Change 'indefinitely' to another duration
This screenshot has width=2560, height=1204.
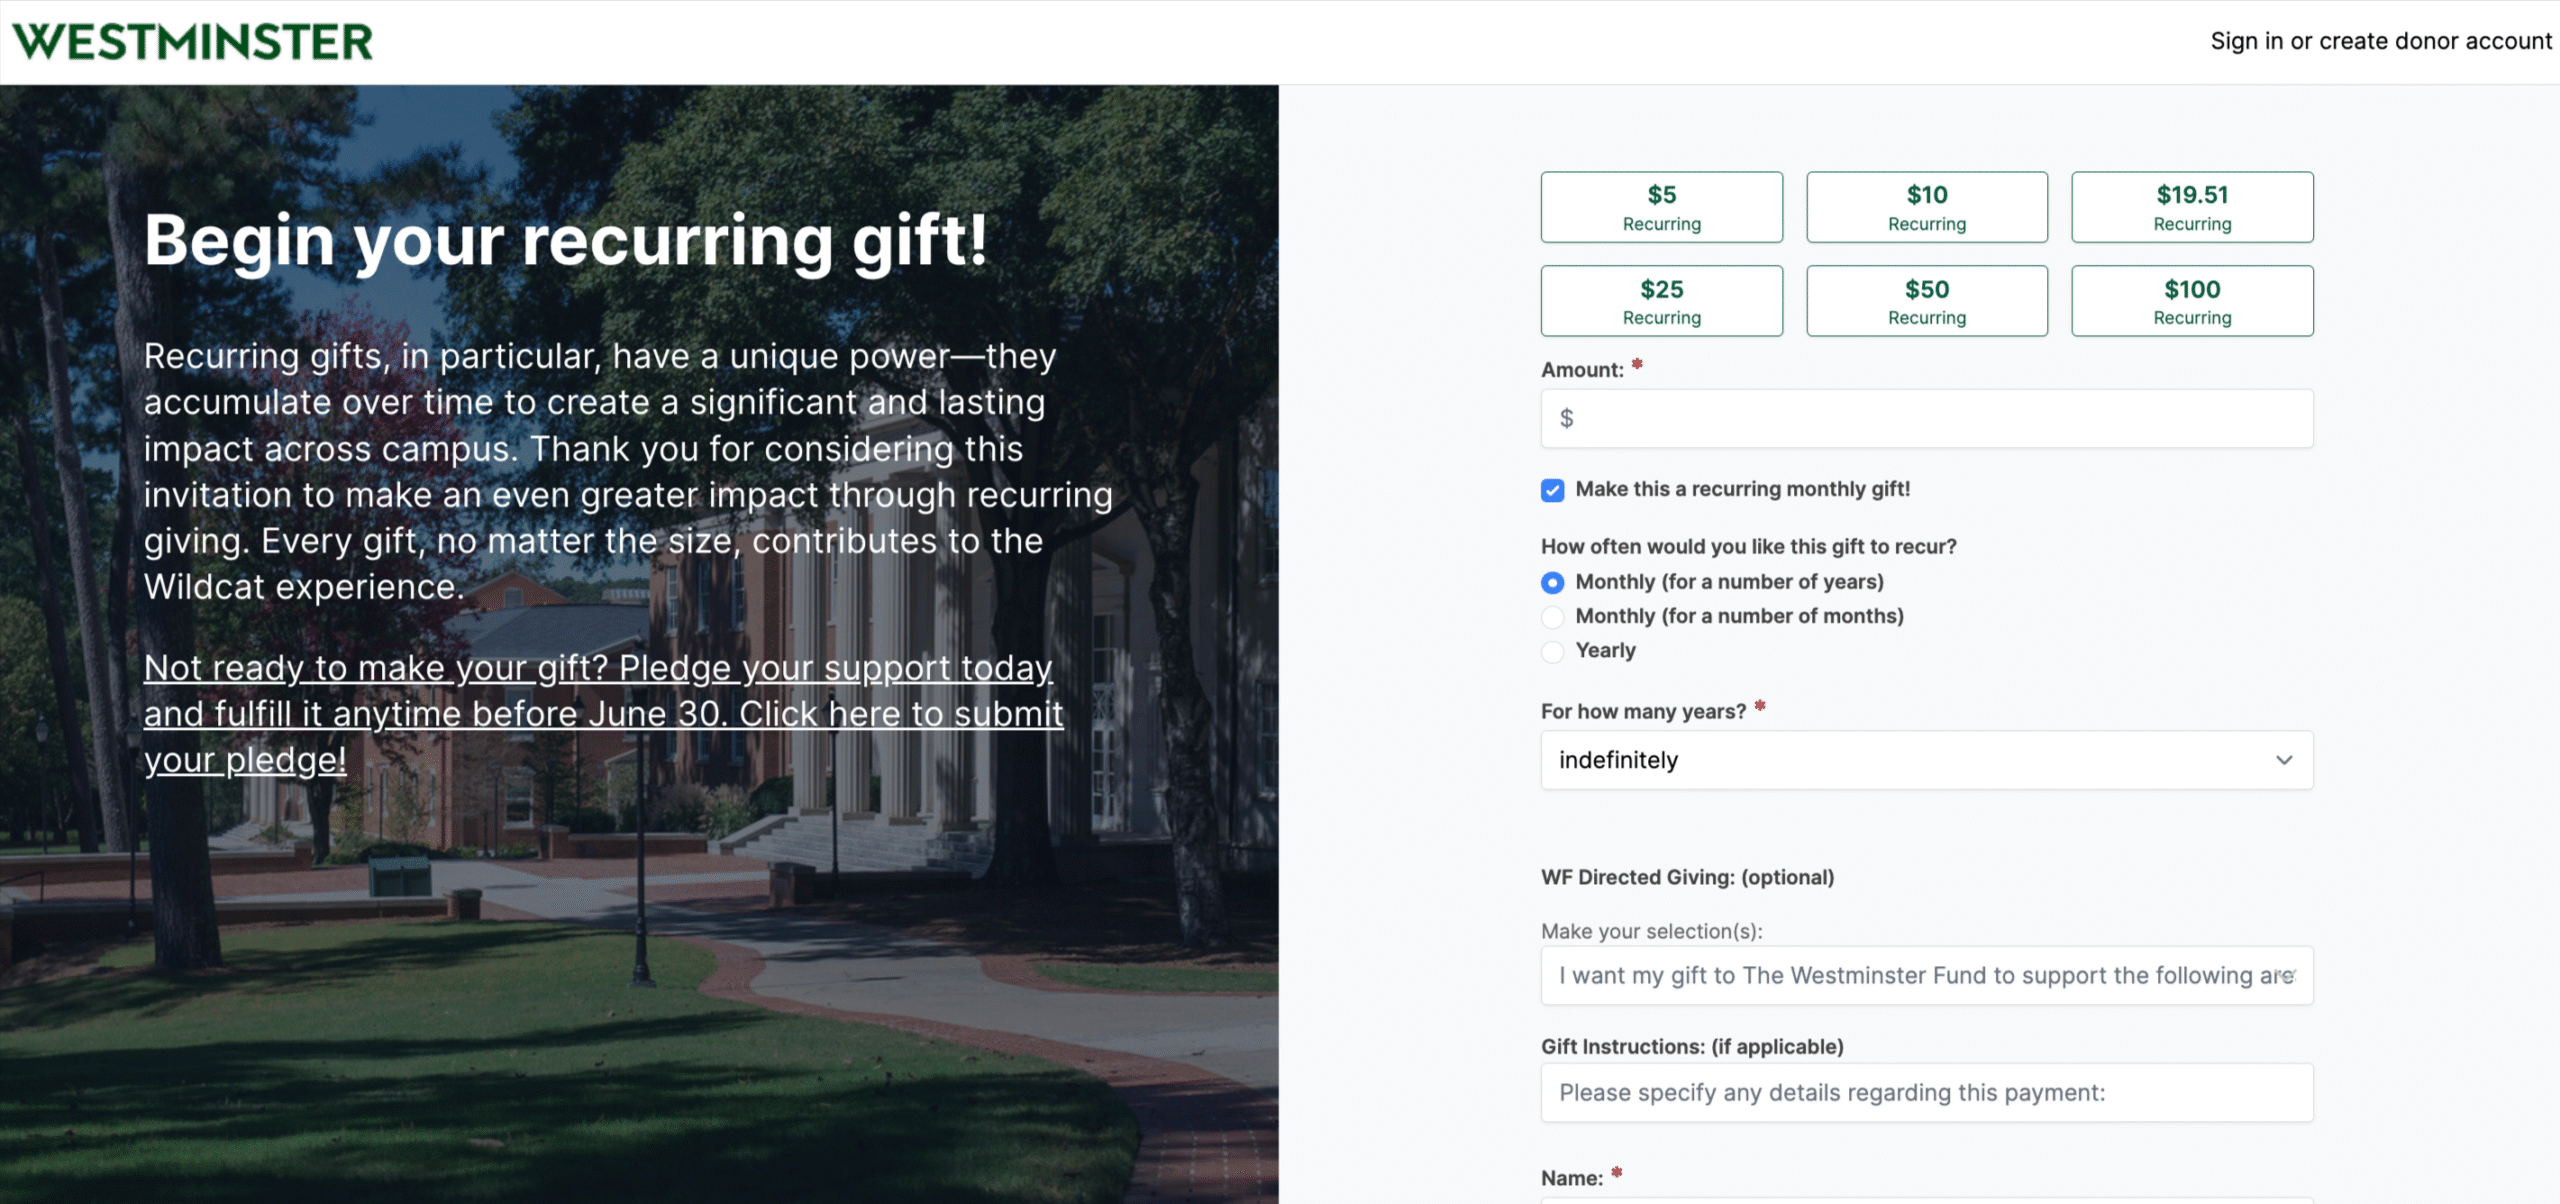[x=1926, y=760]
